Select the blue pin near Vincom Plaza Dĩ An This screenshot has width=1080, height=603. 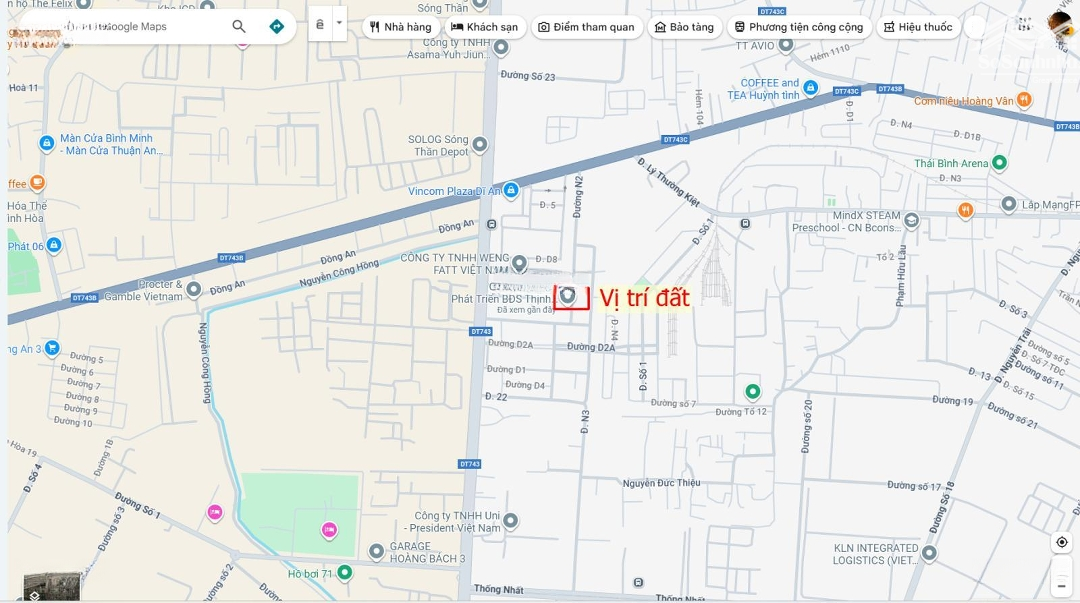[x=509, y=188]
